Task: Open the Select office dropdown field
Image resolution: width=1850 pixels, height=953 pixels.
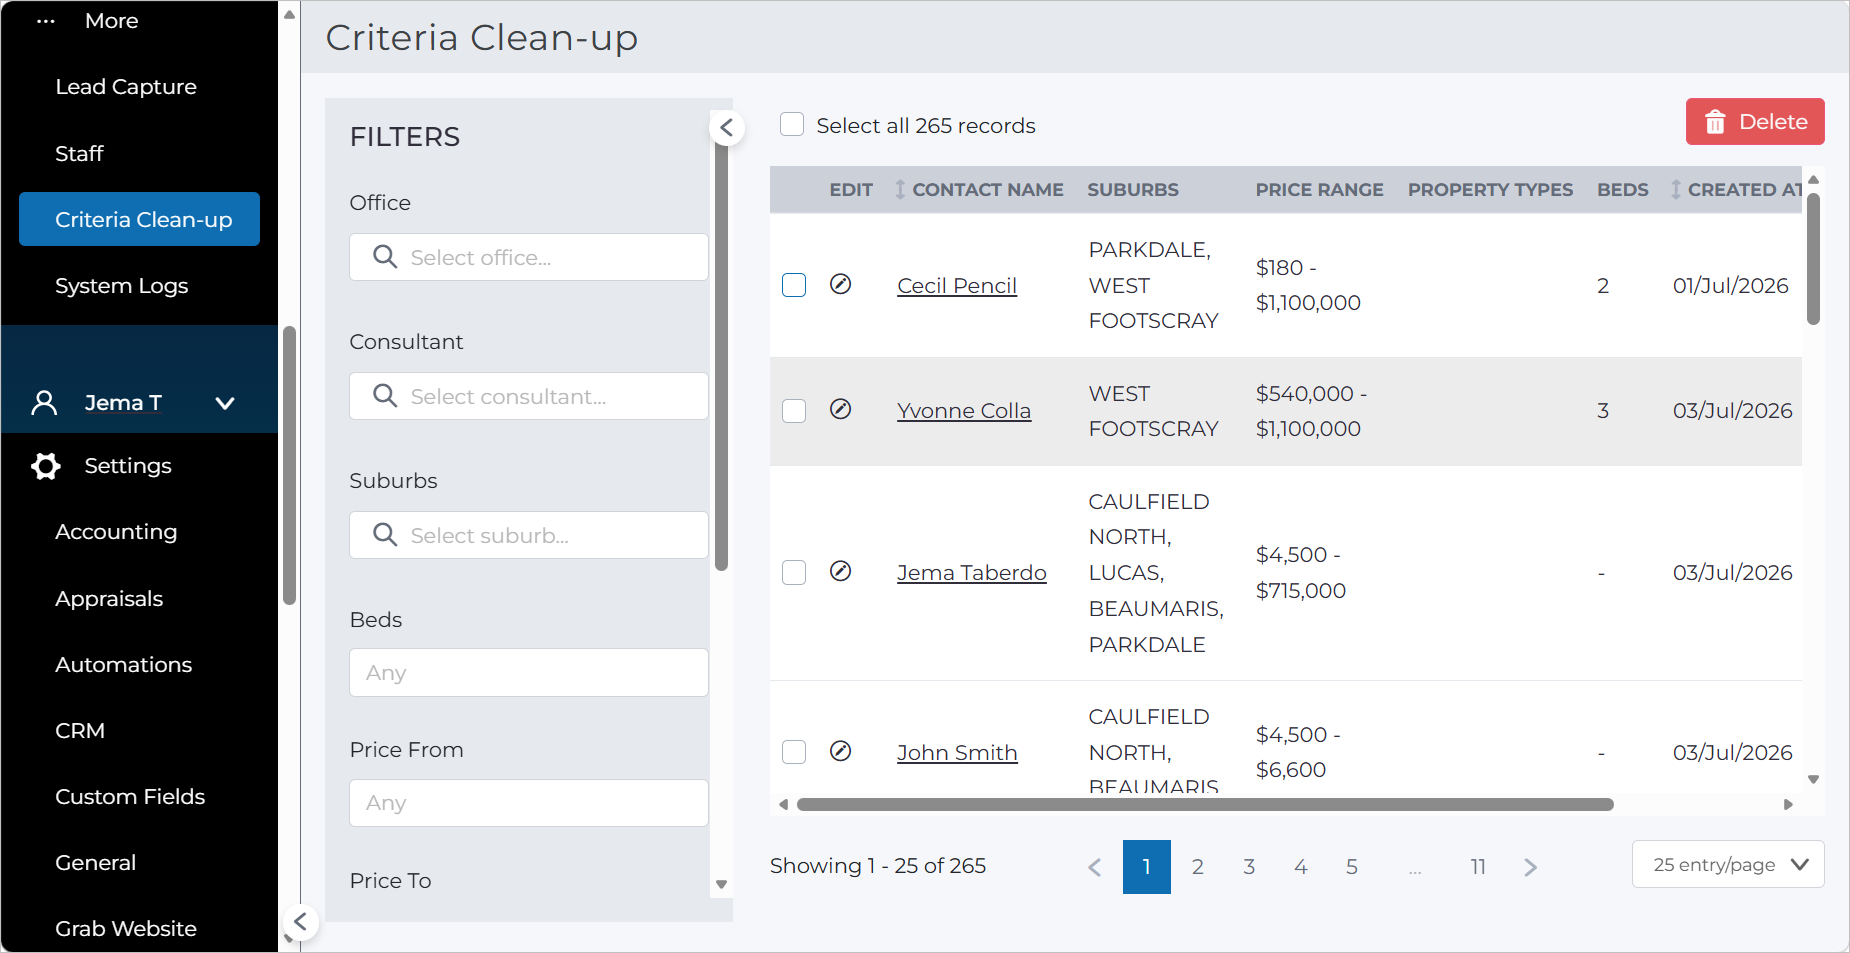Action: 529,257
